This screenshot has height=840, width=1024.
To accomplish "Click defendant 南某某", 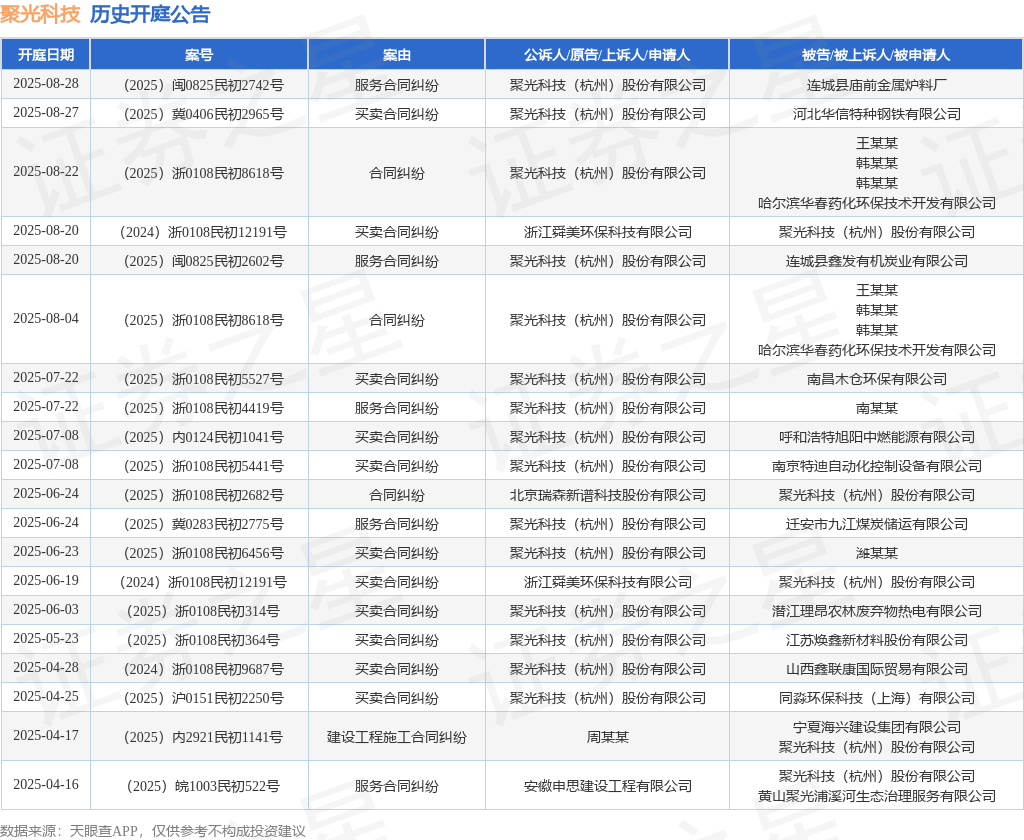I will coord(876,408).
